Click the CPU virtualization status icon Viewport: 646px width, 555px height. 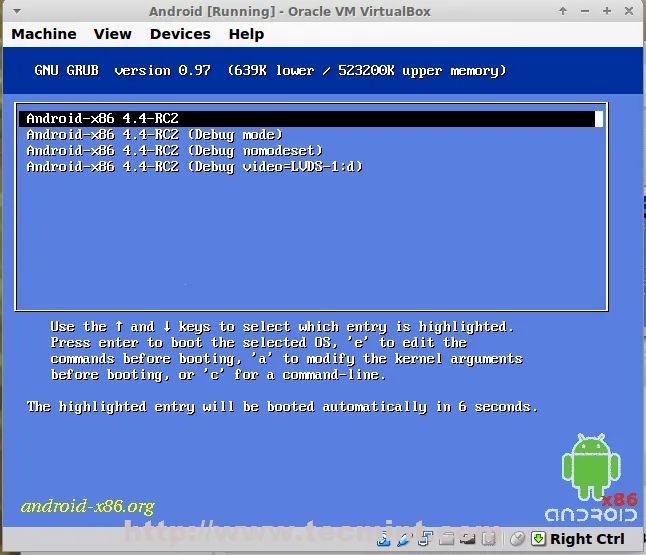[x=489, y=539]
